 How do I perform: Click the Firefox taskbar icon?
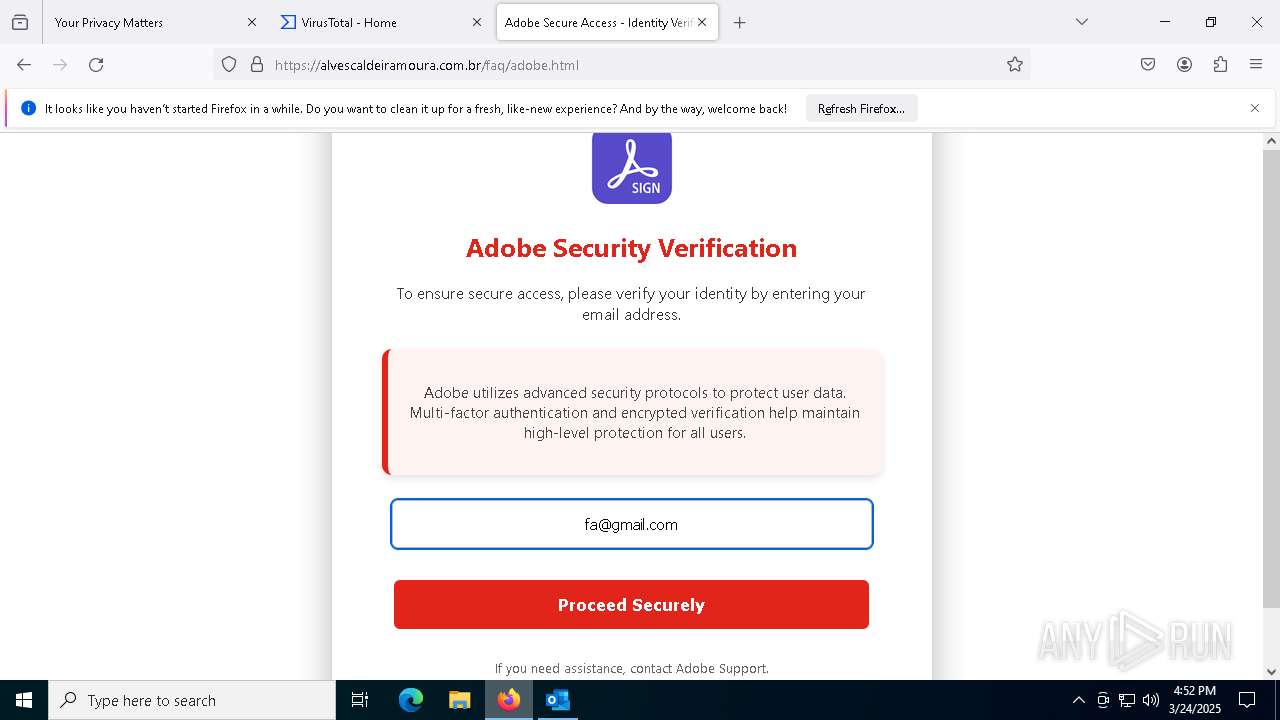tap(509, 700)
